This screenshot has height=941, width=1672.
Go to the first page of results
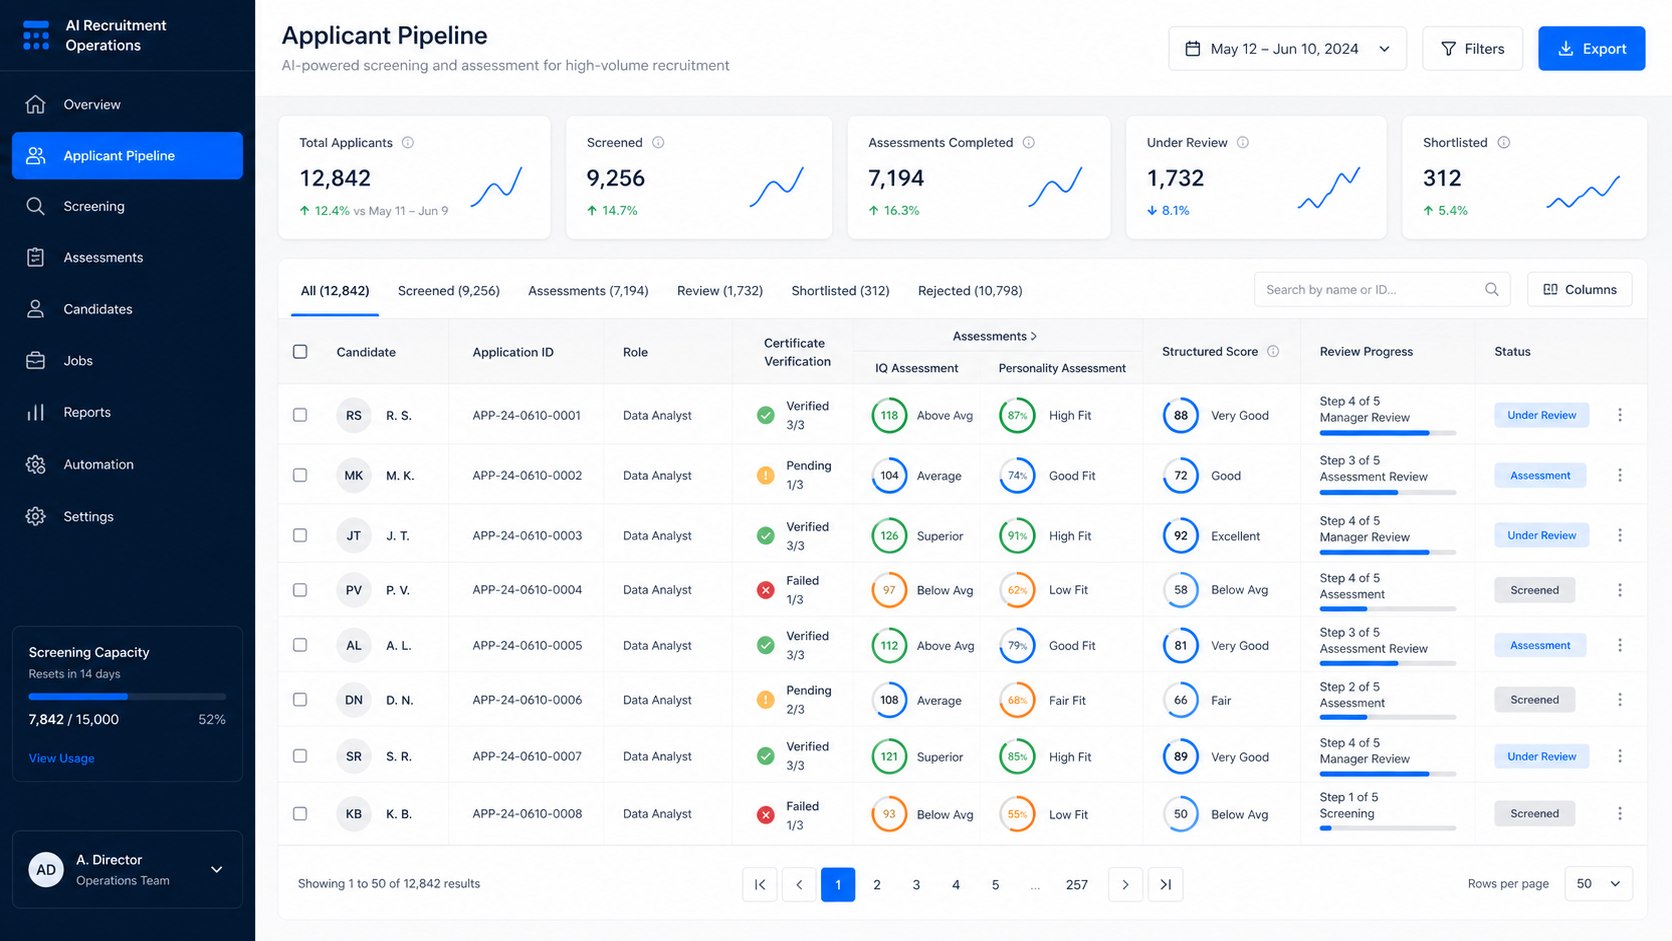(x=760, y=885)
